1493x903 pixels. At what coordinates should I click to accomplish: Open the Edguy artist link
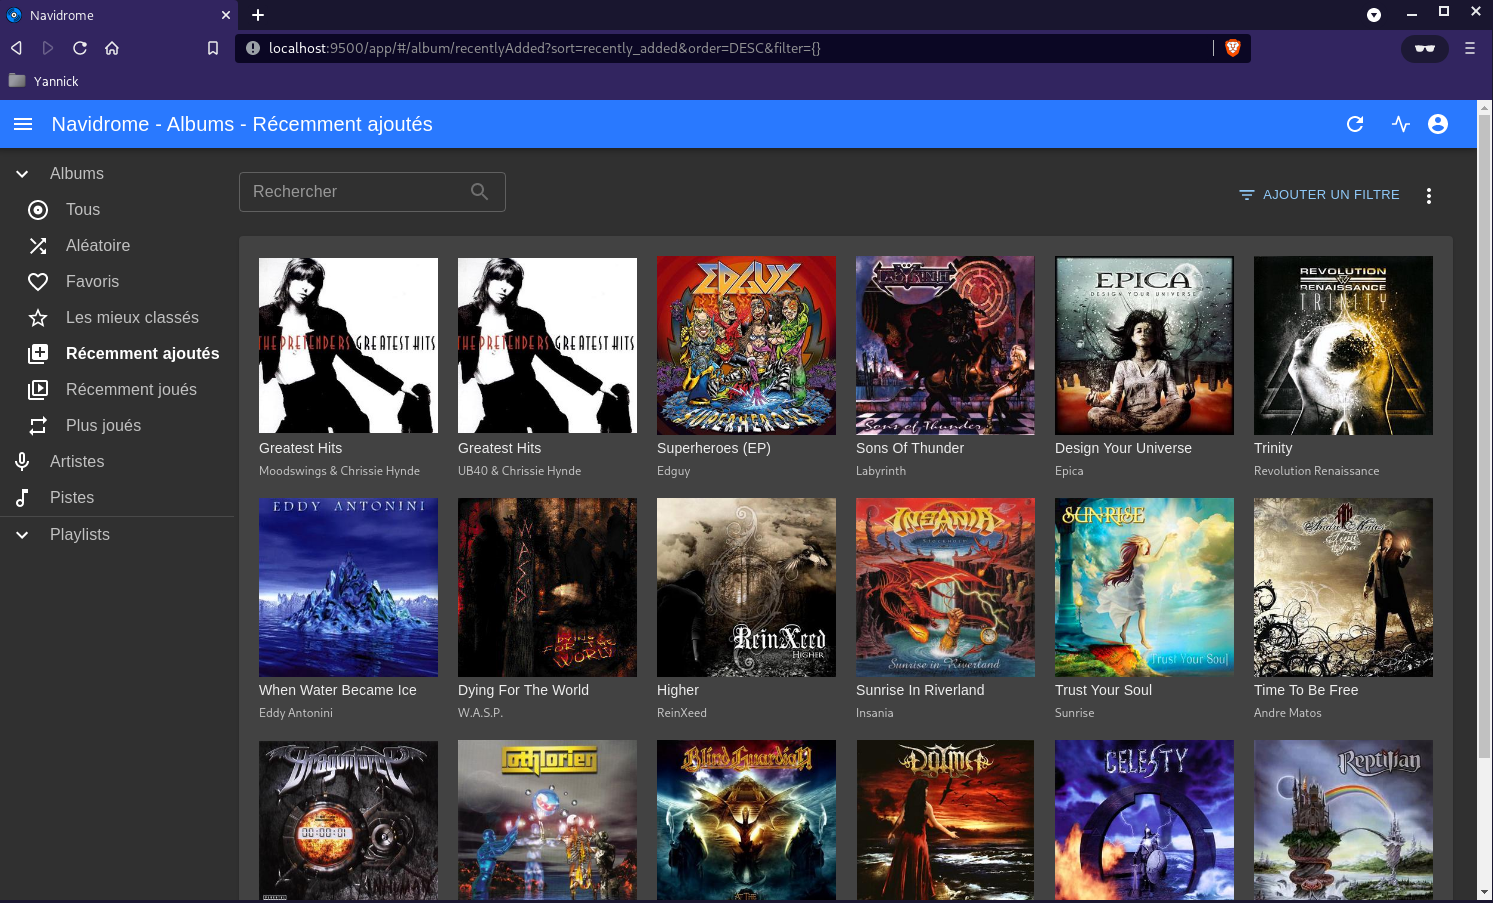point(673,471)
